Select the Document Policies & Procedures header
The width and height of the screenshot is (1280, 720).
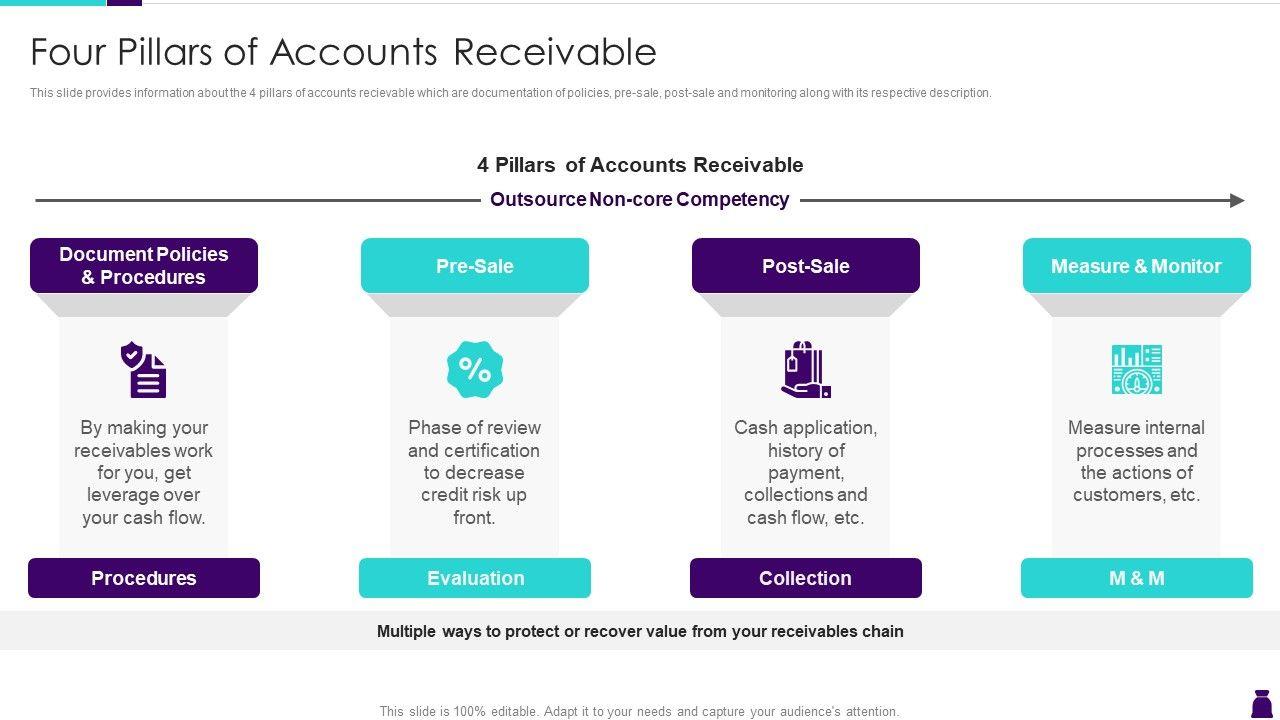click(x=144, y=266)
